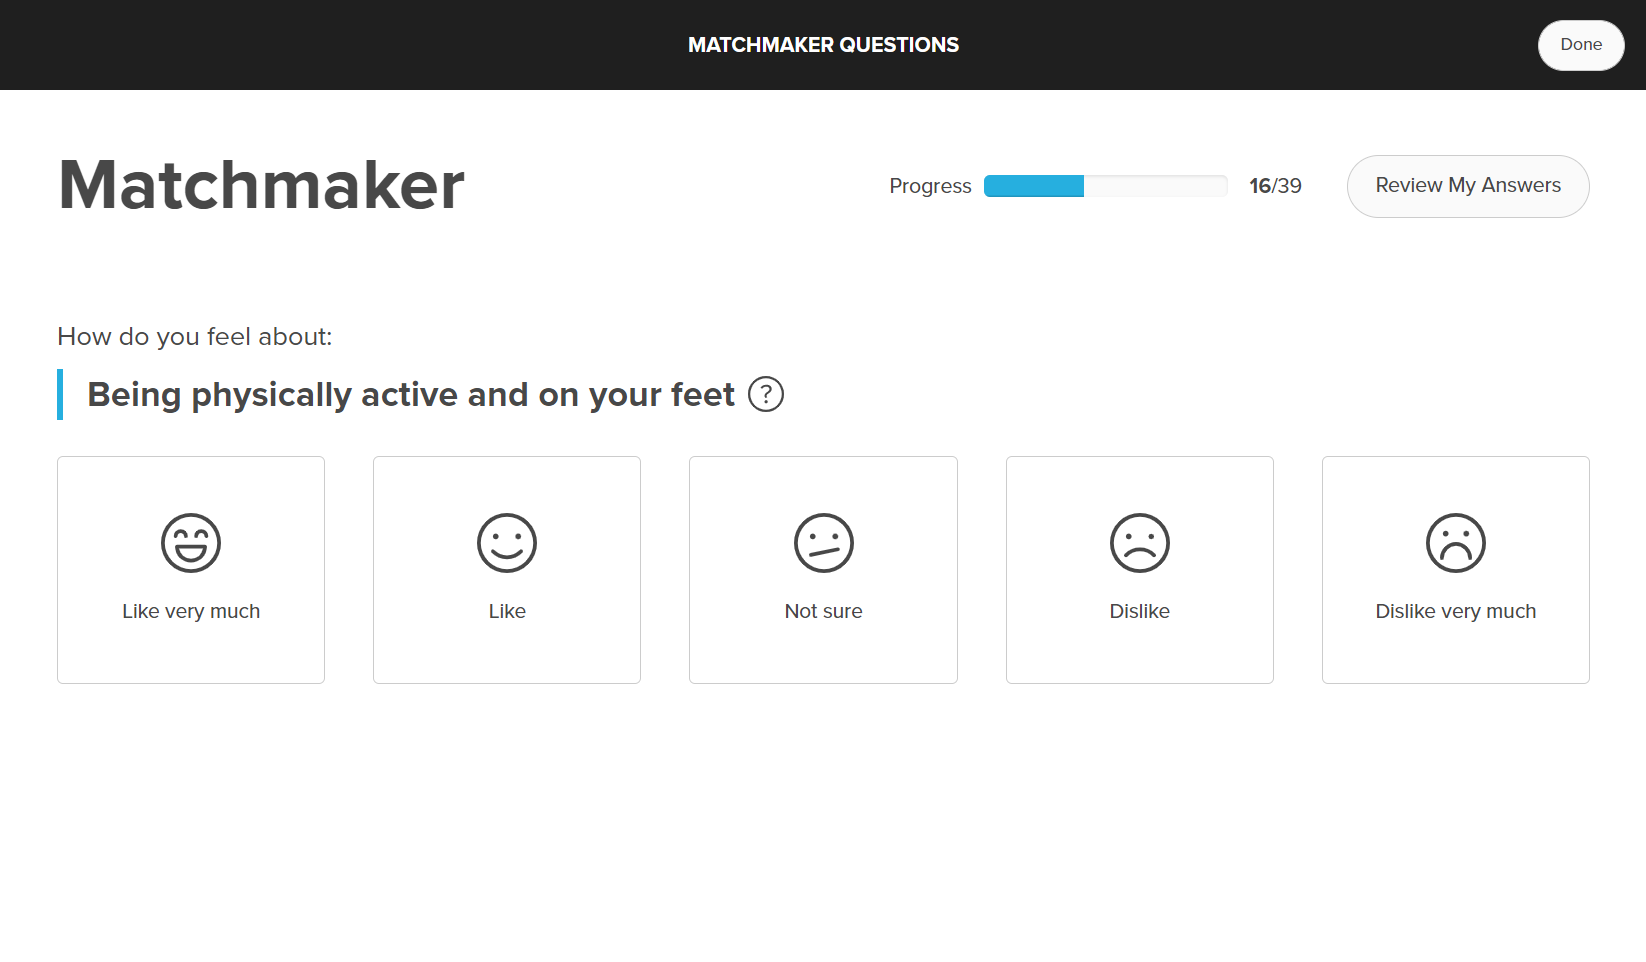Select the "Dislike" answer label
Viewport: 1646px width, 962px height.
pos(1139,611)
